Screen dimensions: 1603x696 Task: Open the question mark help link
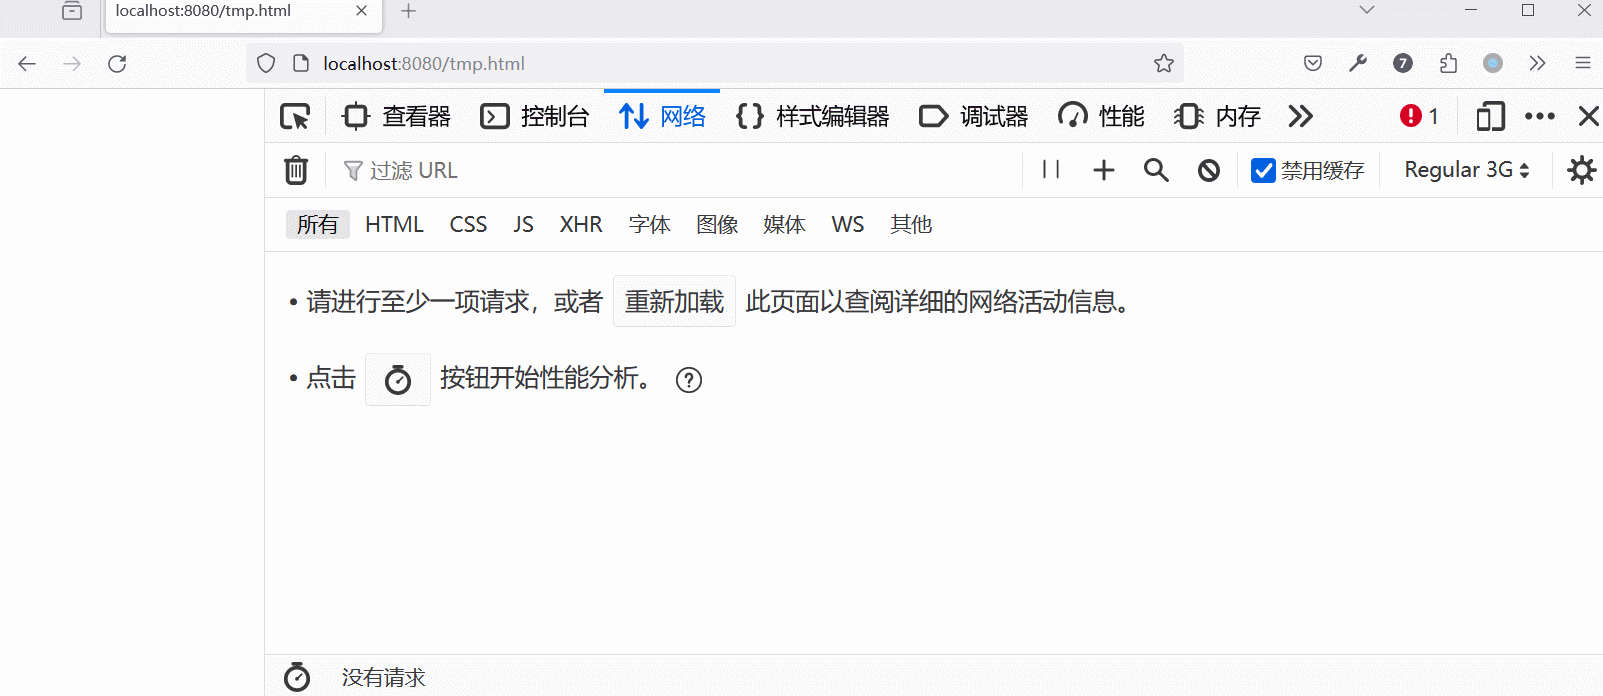pyautogui.click(x=689, y=380)
